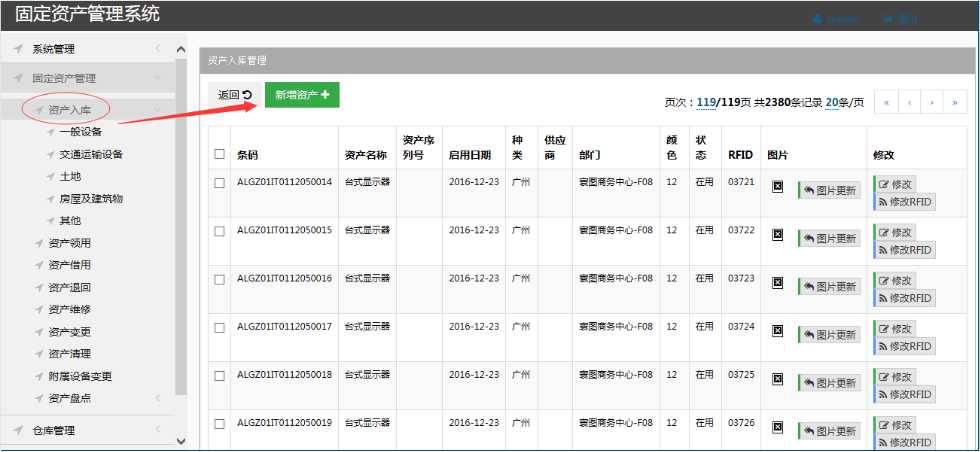
Task: Open 资产领用 in sidebar
Action: click(x=69, y=243)
